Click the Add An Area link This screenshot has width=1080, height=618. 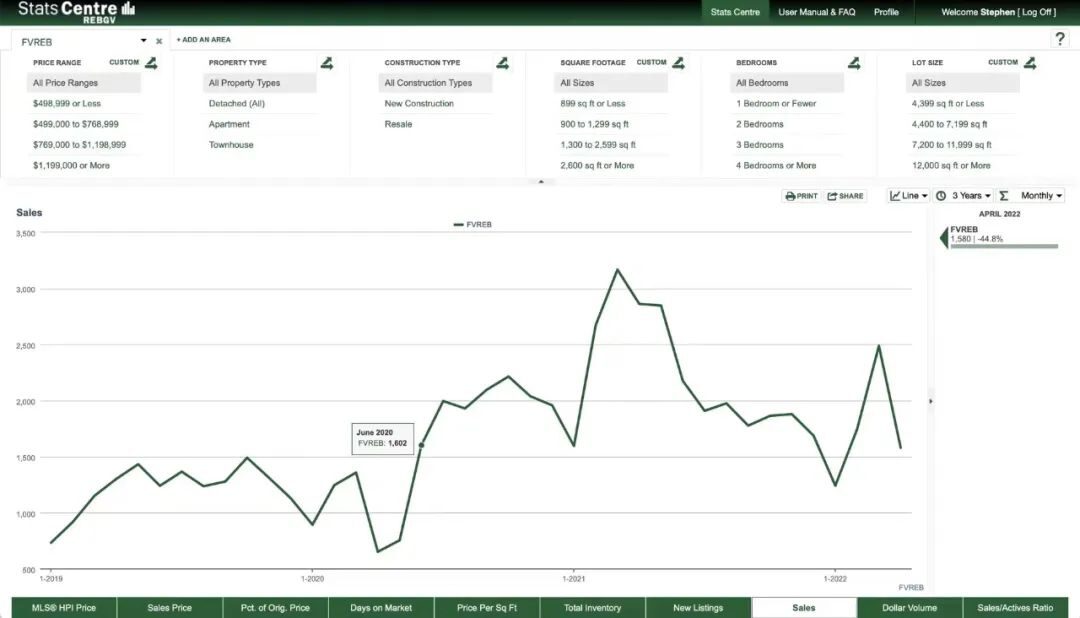pyautogui.click(x=204, y=39)
